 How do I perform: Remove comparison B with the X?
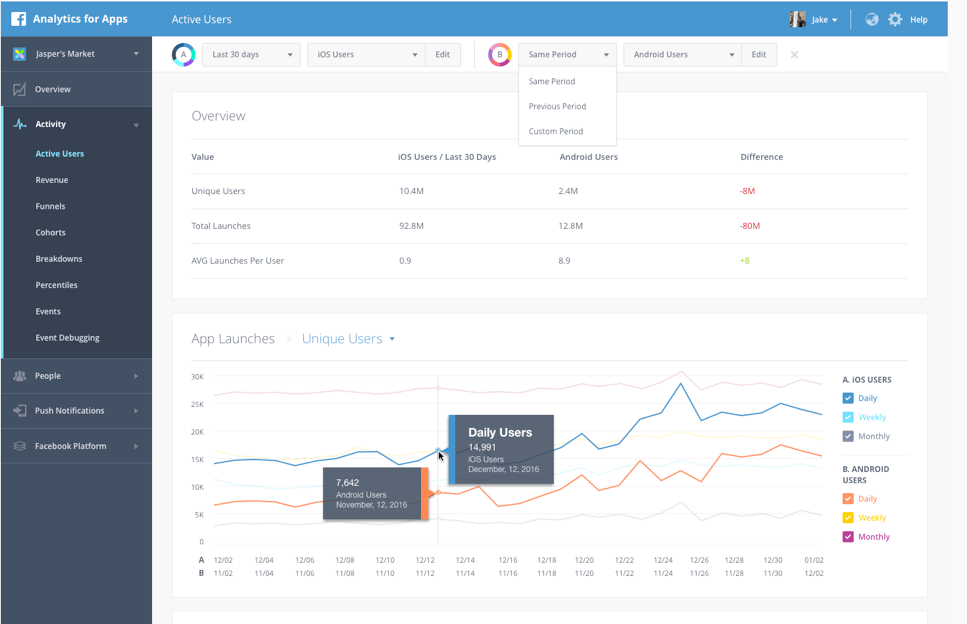[x=794, y=55]
